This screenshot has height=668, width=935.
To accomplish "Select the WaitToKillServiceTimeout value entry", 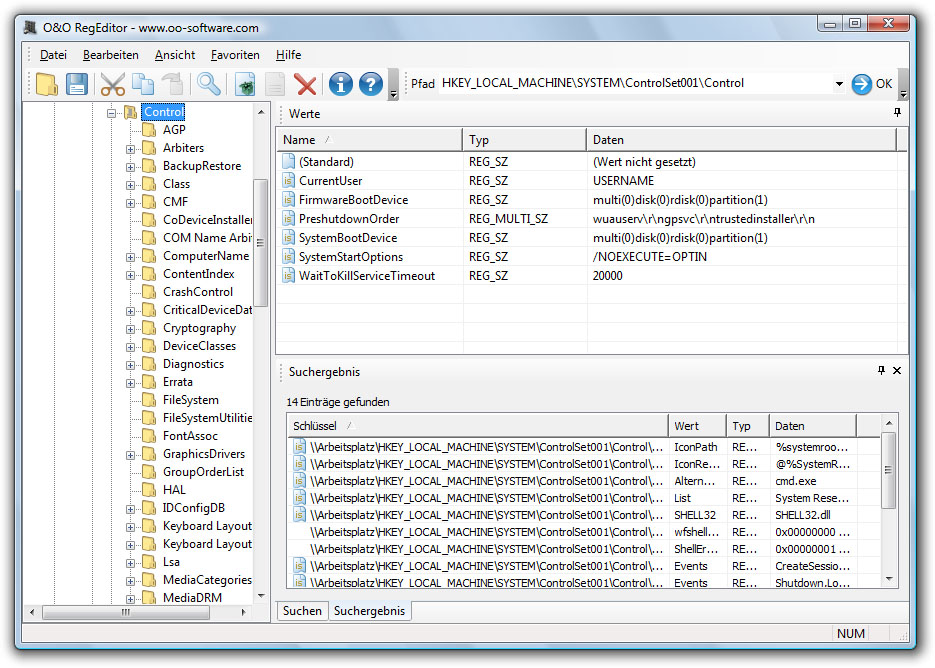I will (x=366, y=276).
